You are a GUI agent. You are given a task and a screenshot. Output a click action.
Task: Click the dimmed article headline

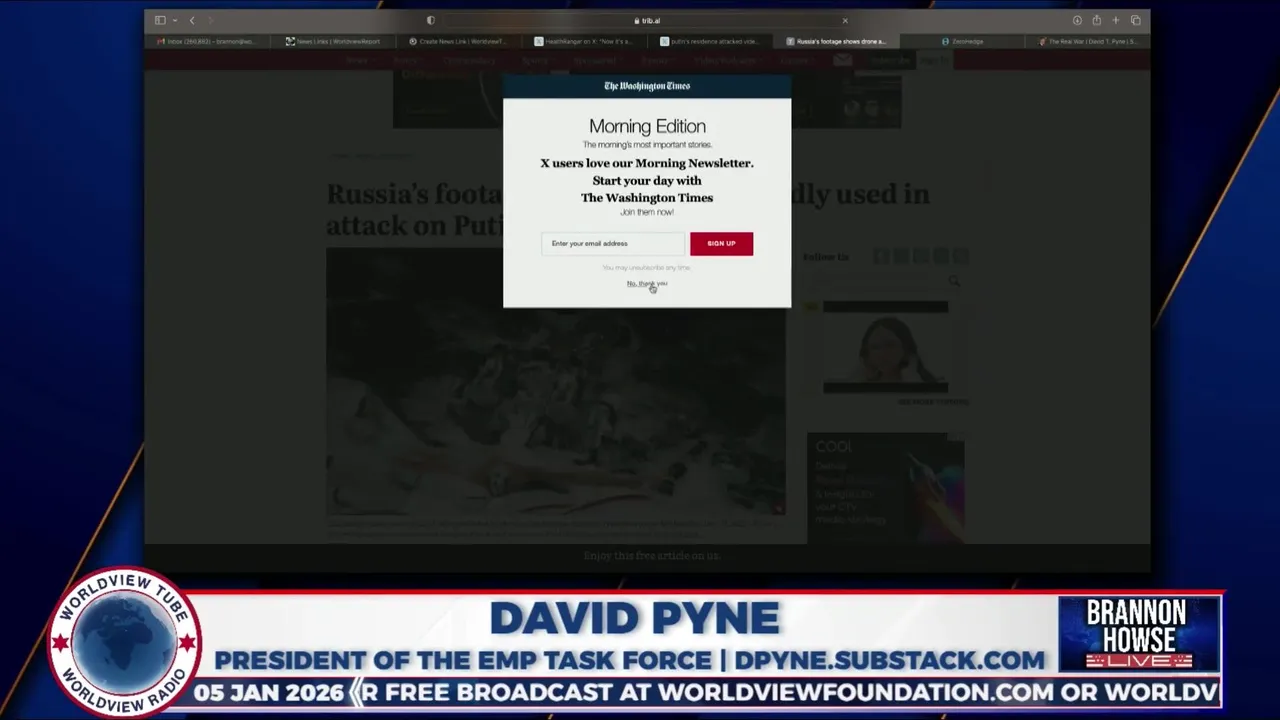(628, 209)
